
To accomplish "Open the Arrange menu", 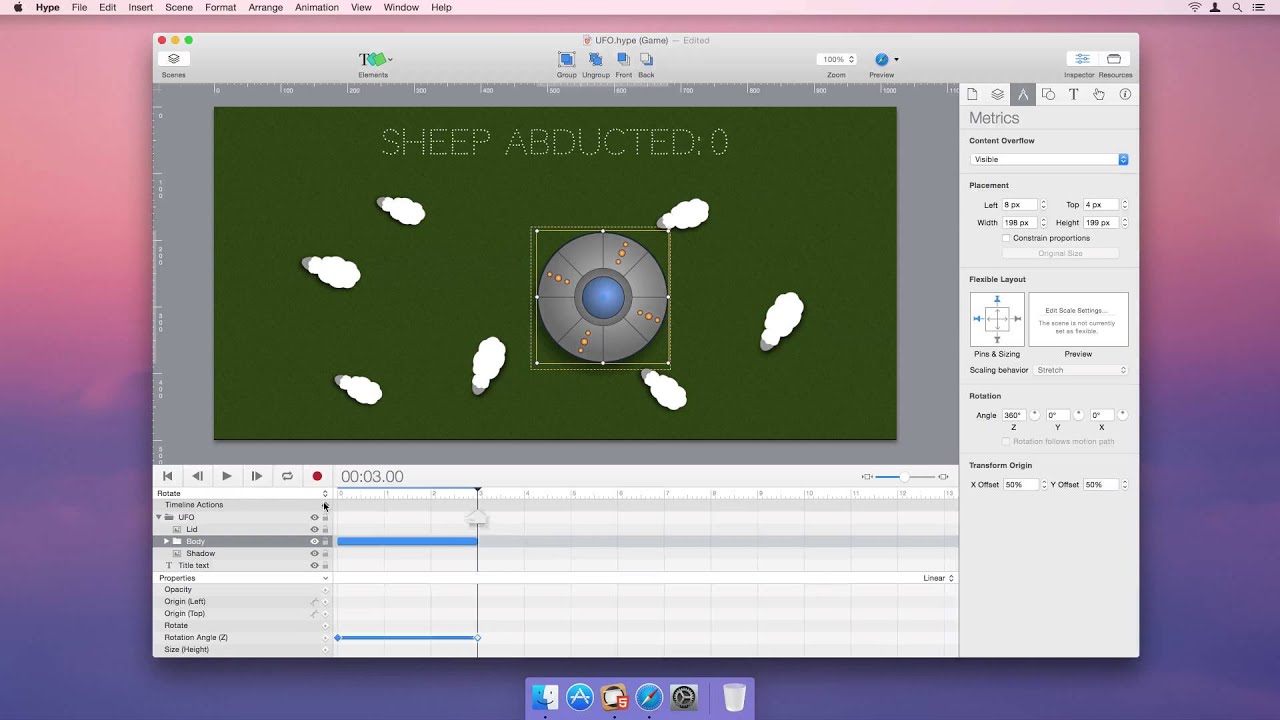I will tap(265, 7).
